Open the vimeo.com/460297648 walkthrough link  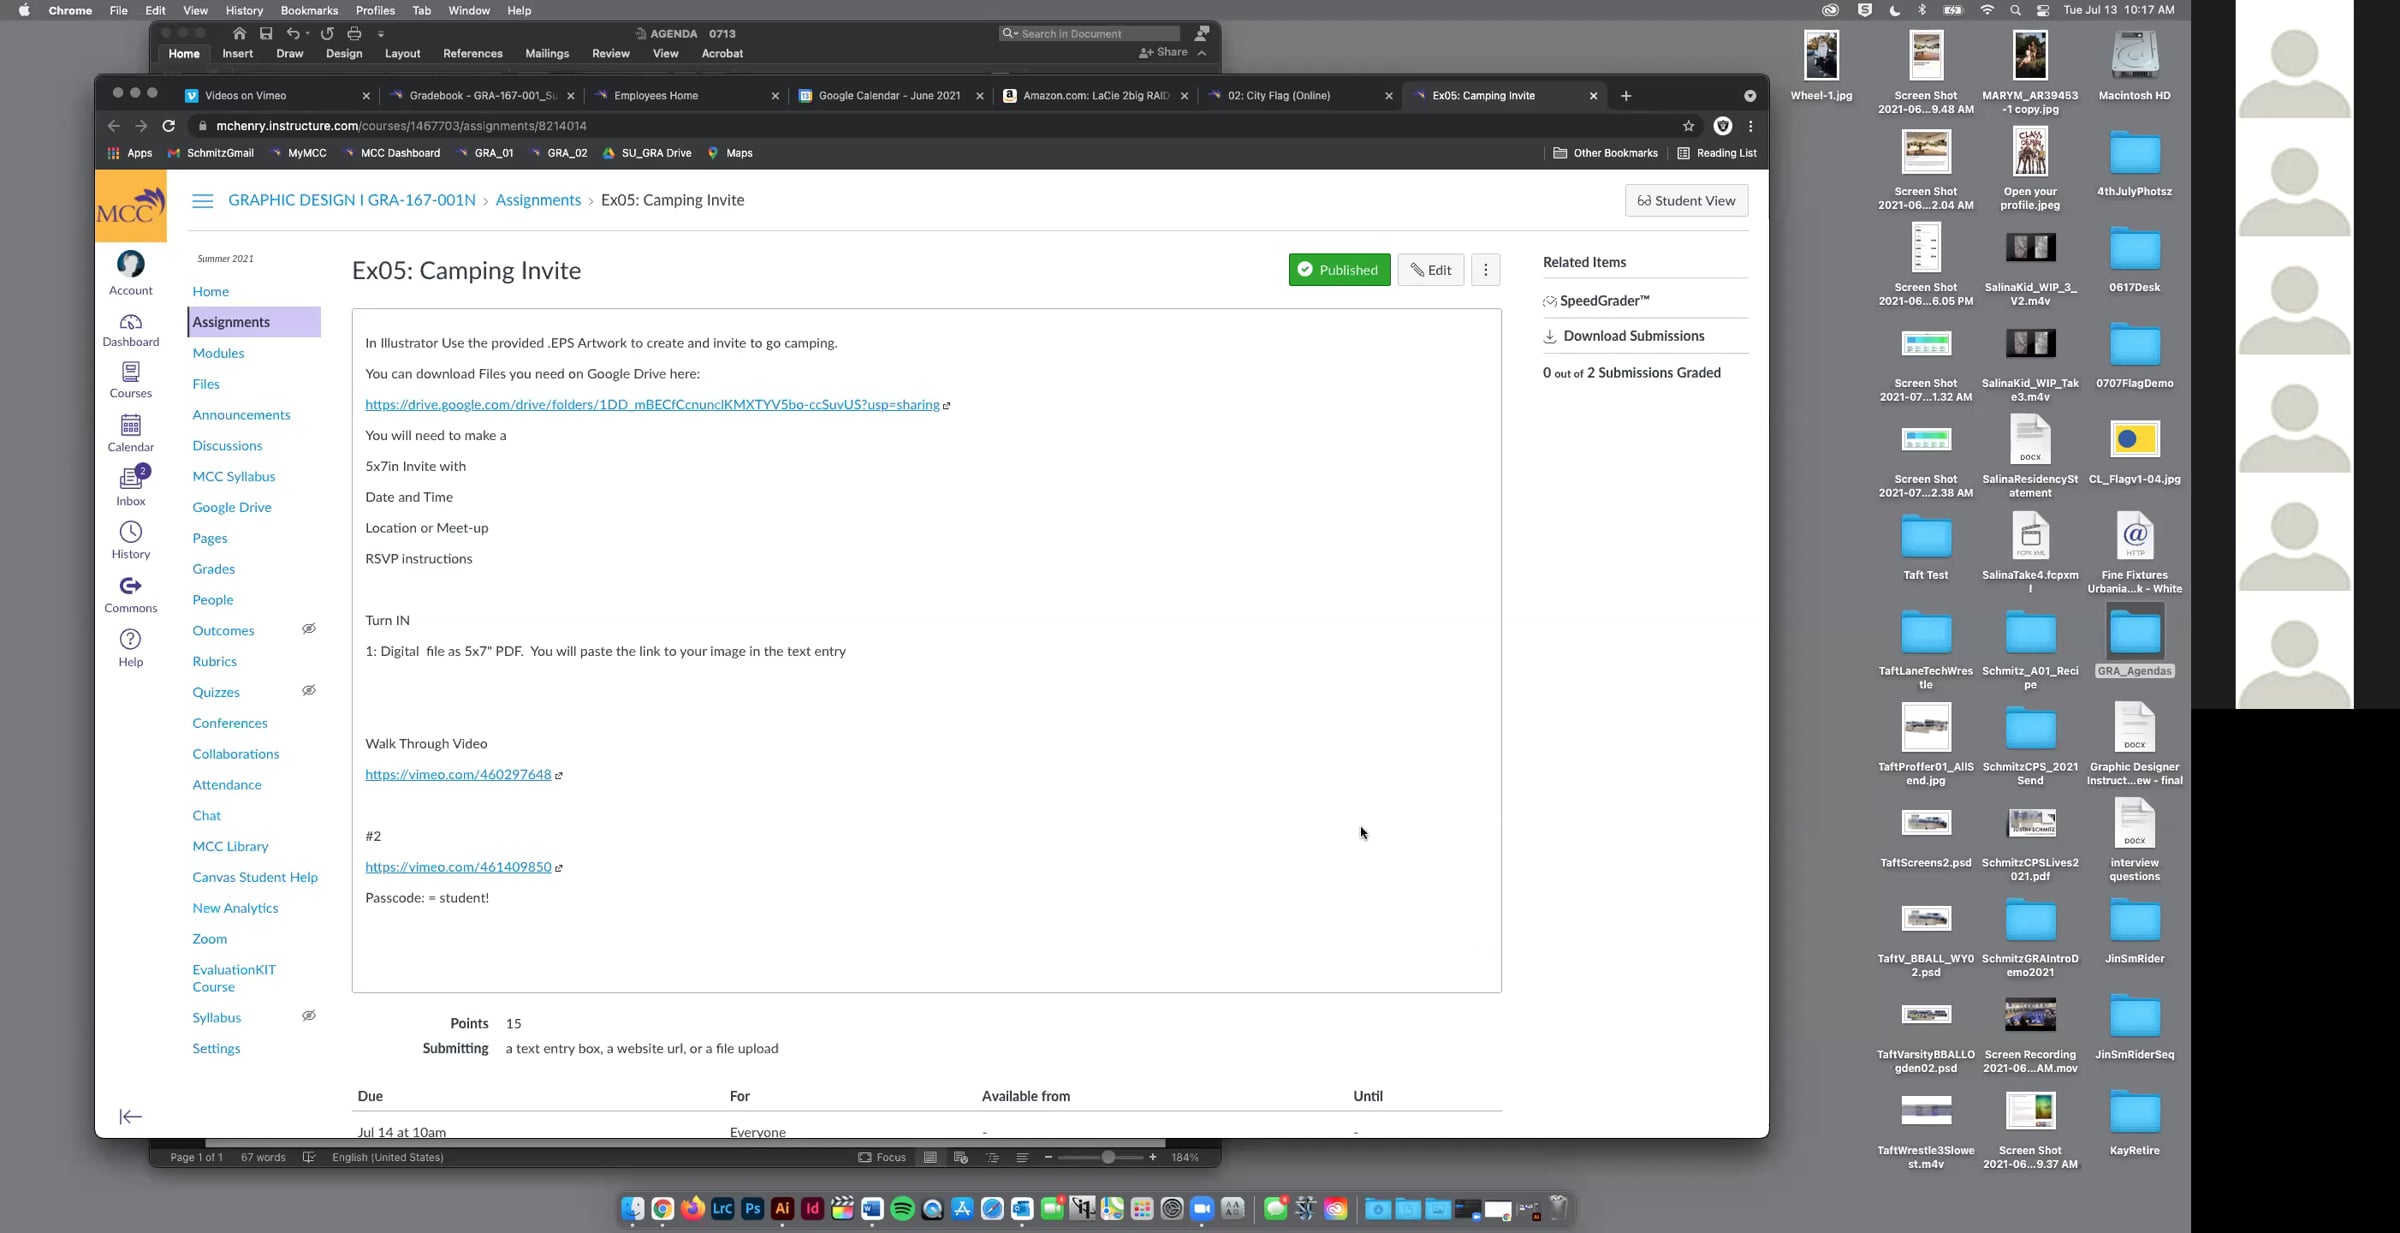pos(458,775)
